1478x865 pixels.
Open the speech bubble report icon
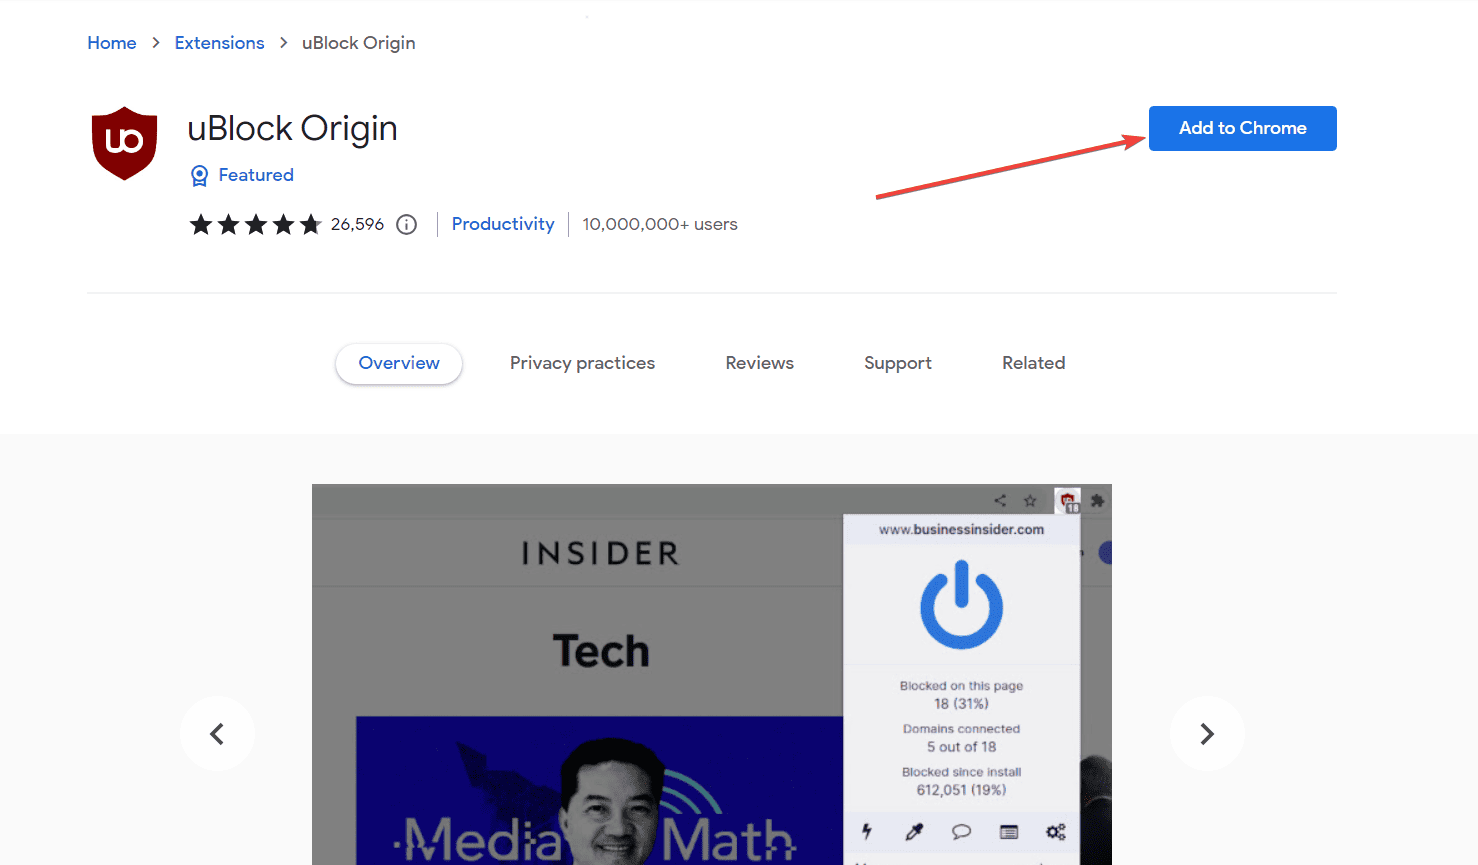(961, 832)
